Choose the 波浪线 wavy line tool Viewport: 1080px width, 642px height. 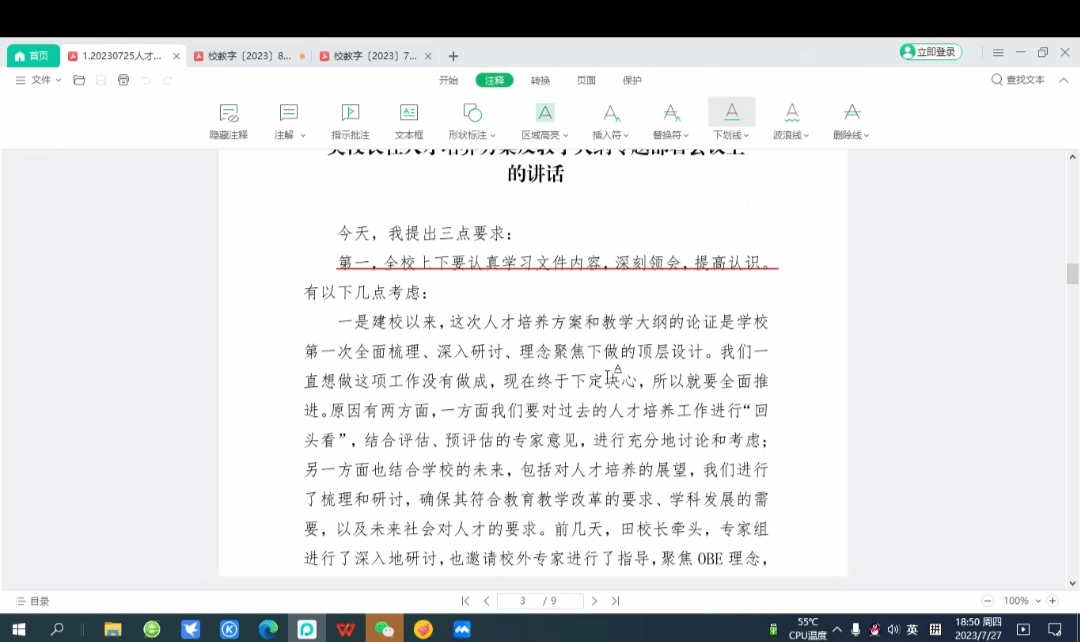click(x=791, y=113)
